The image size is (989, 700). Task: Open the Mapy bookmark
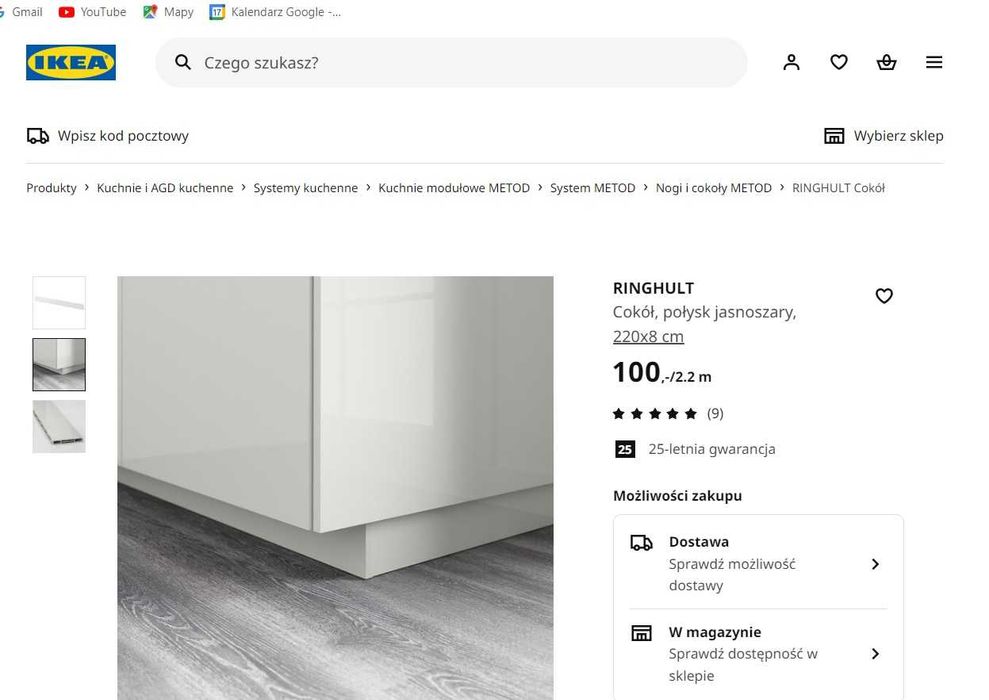pyautogui.click(x=168, y=12)
